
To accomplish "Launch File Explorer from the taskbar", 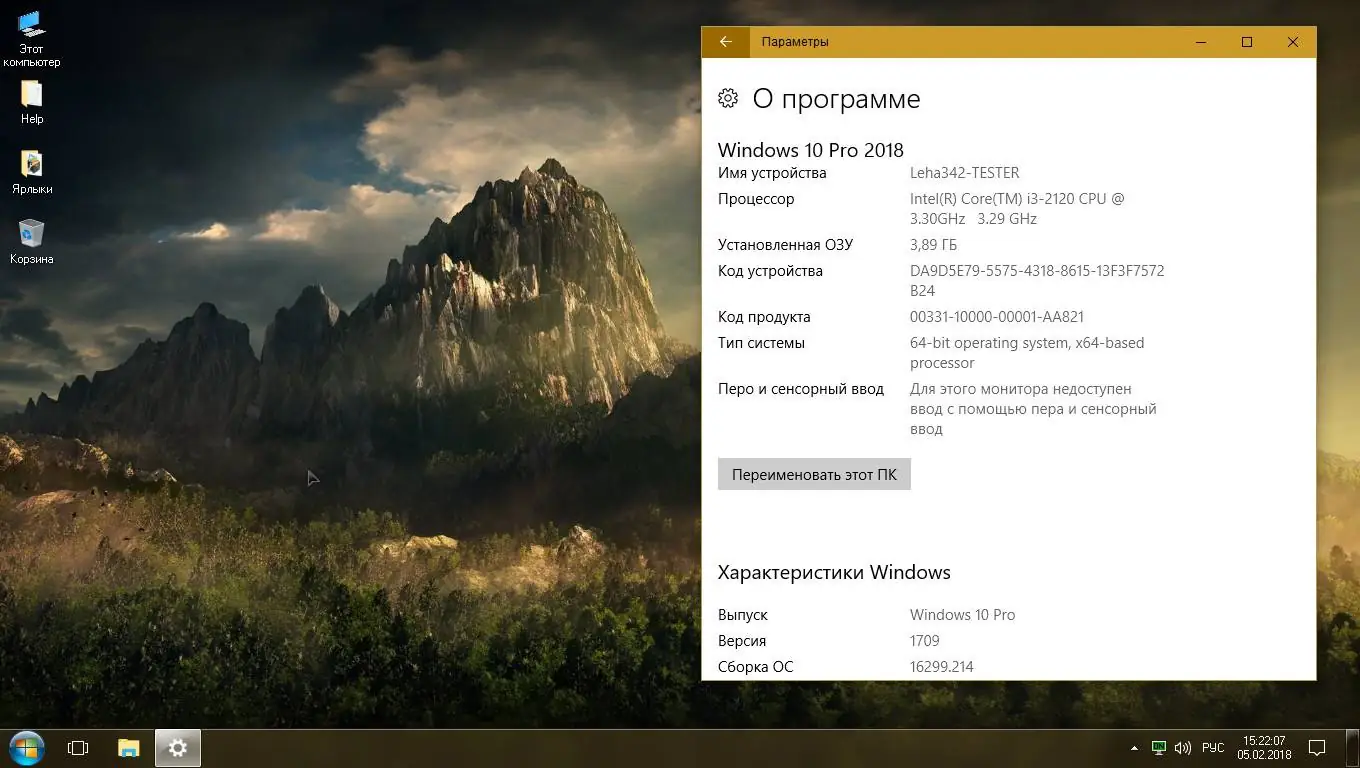I will pos(129,748).
